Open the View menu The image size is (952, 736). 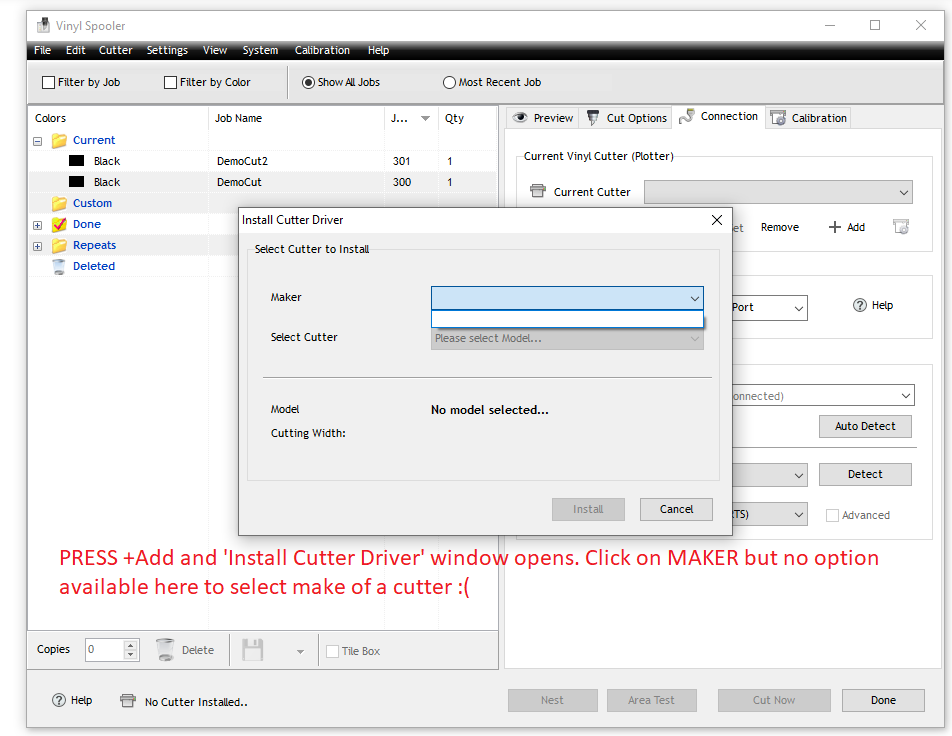pos(215,50)
